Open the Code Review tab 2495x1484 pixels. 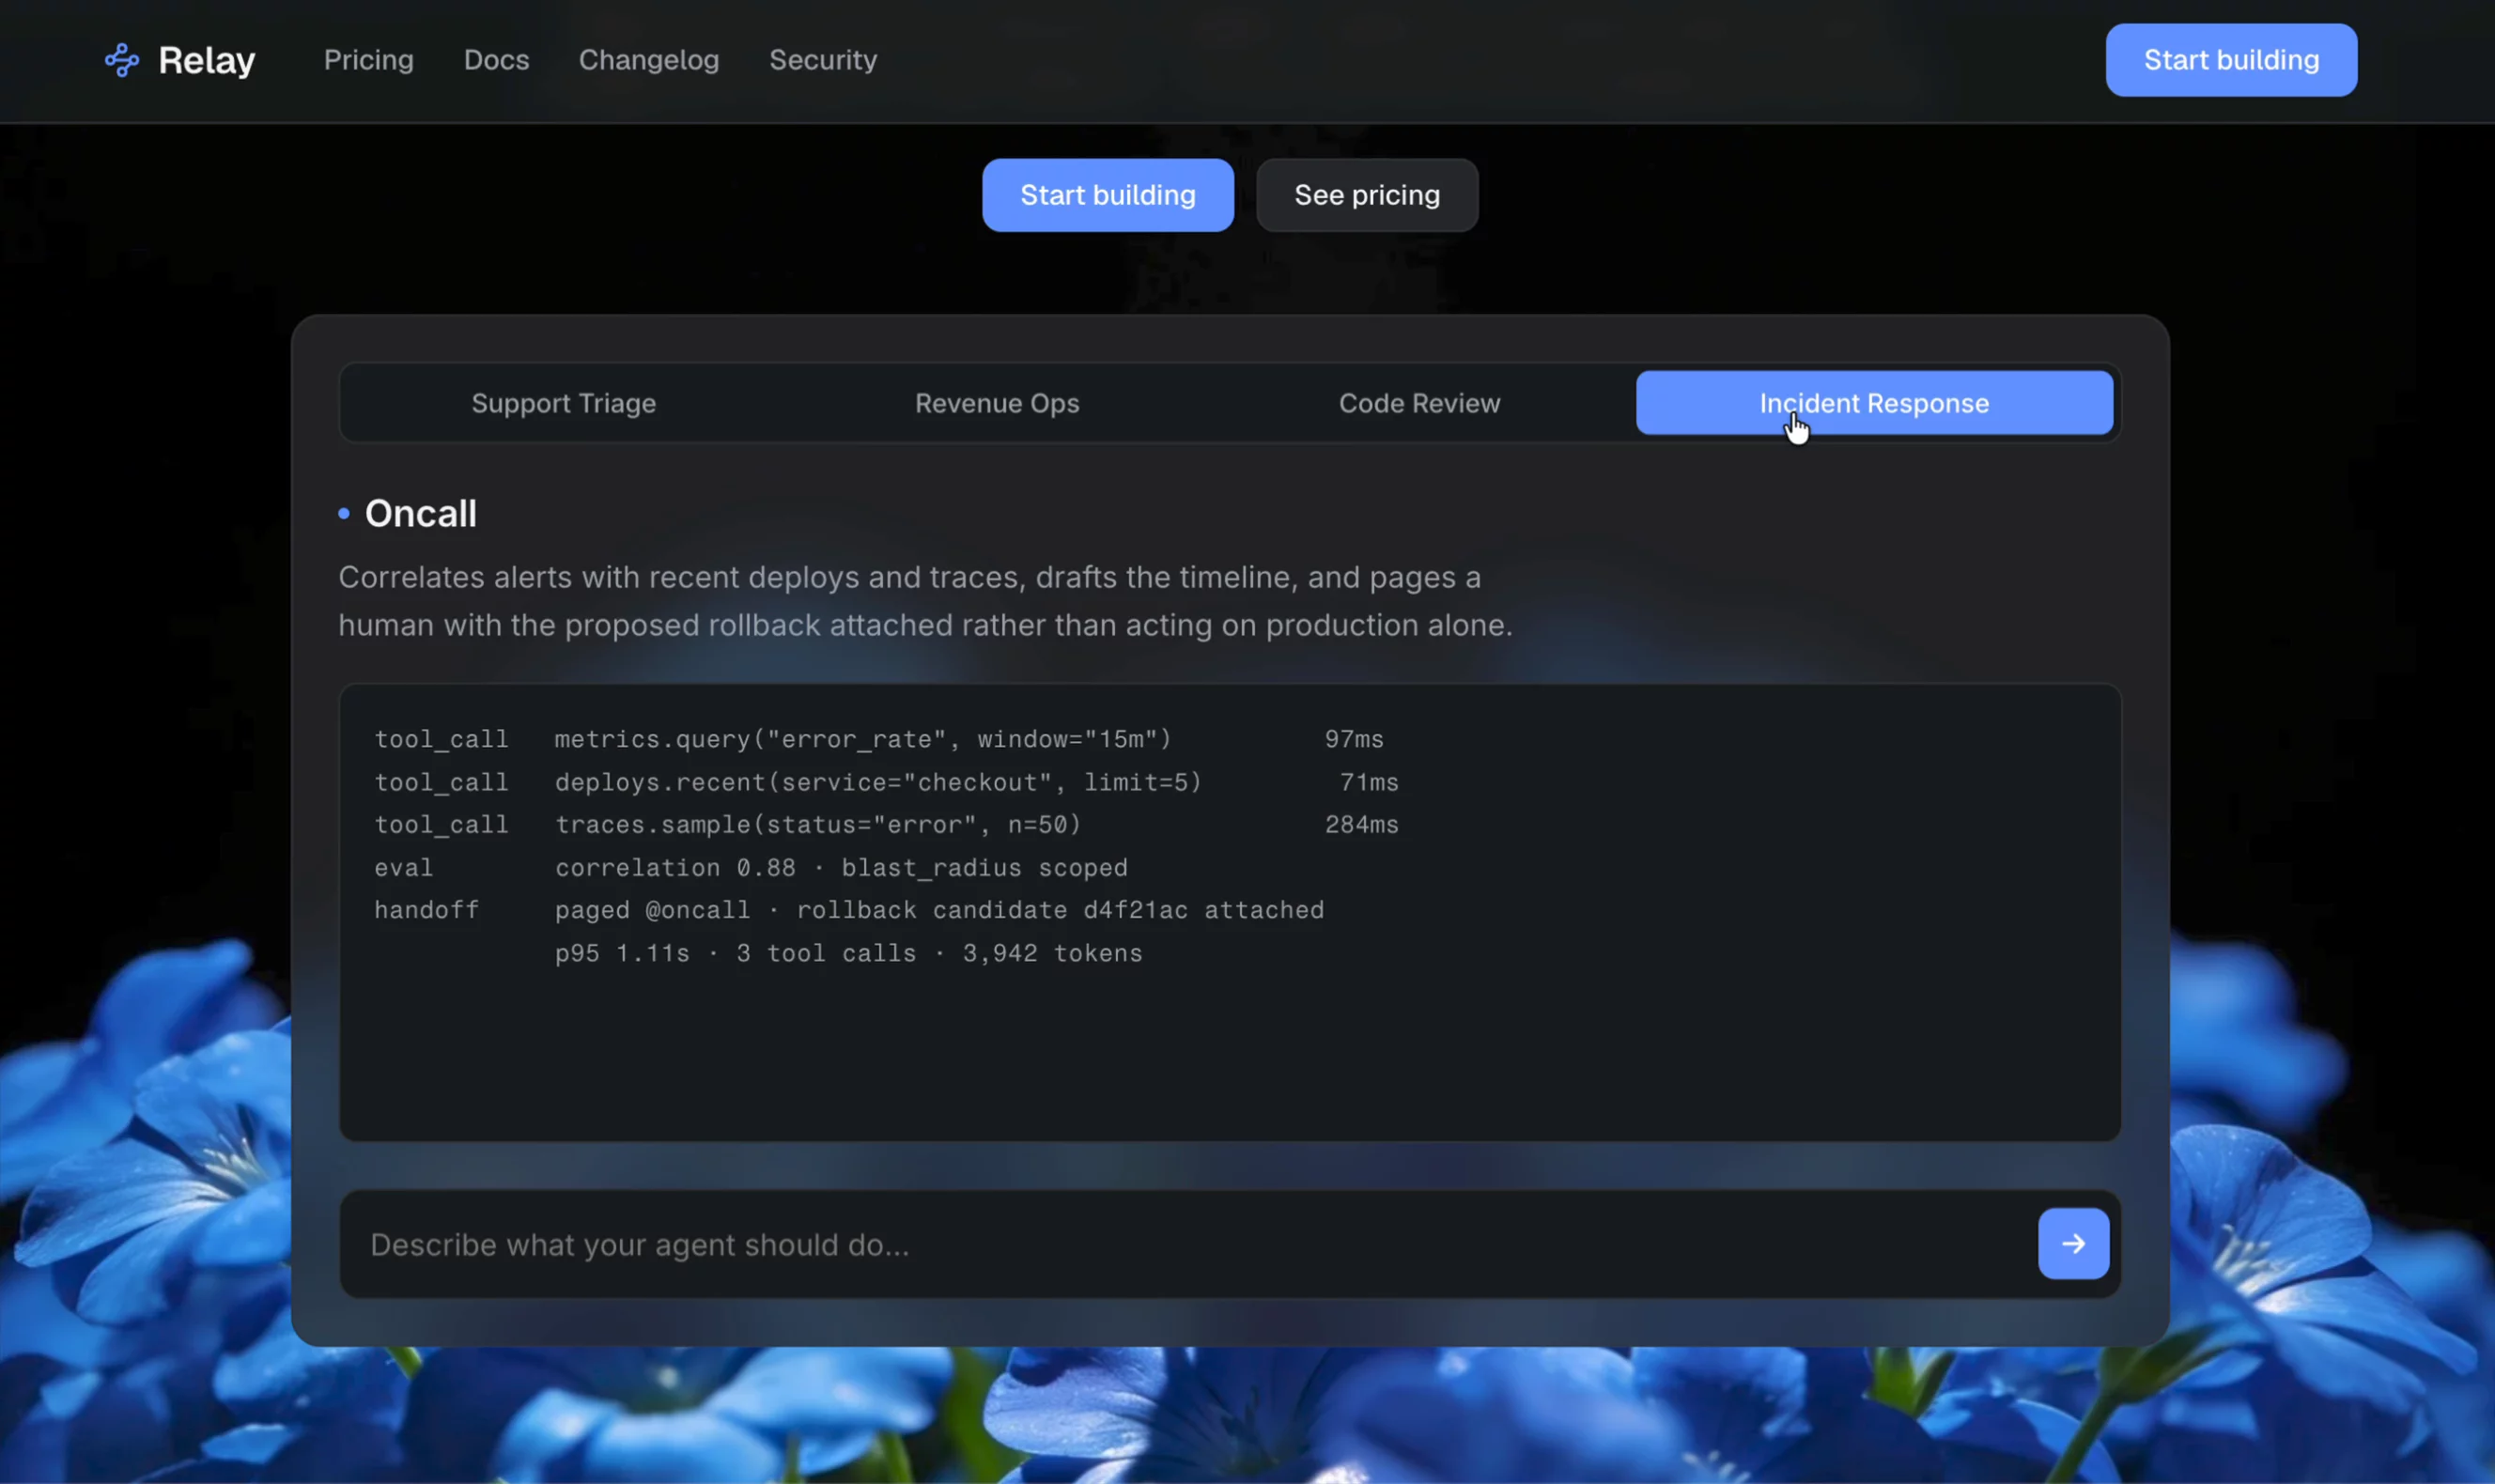coord(1419,403)
